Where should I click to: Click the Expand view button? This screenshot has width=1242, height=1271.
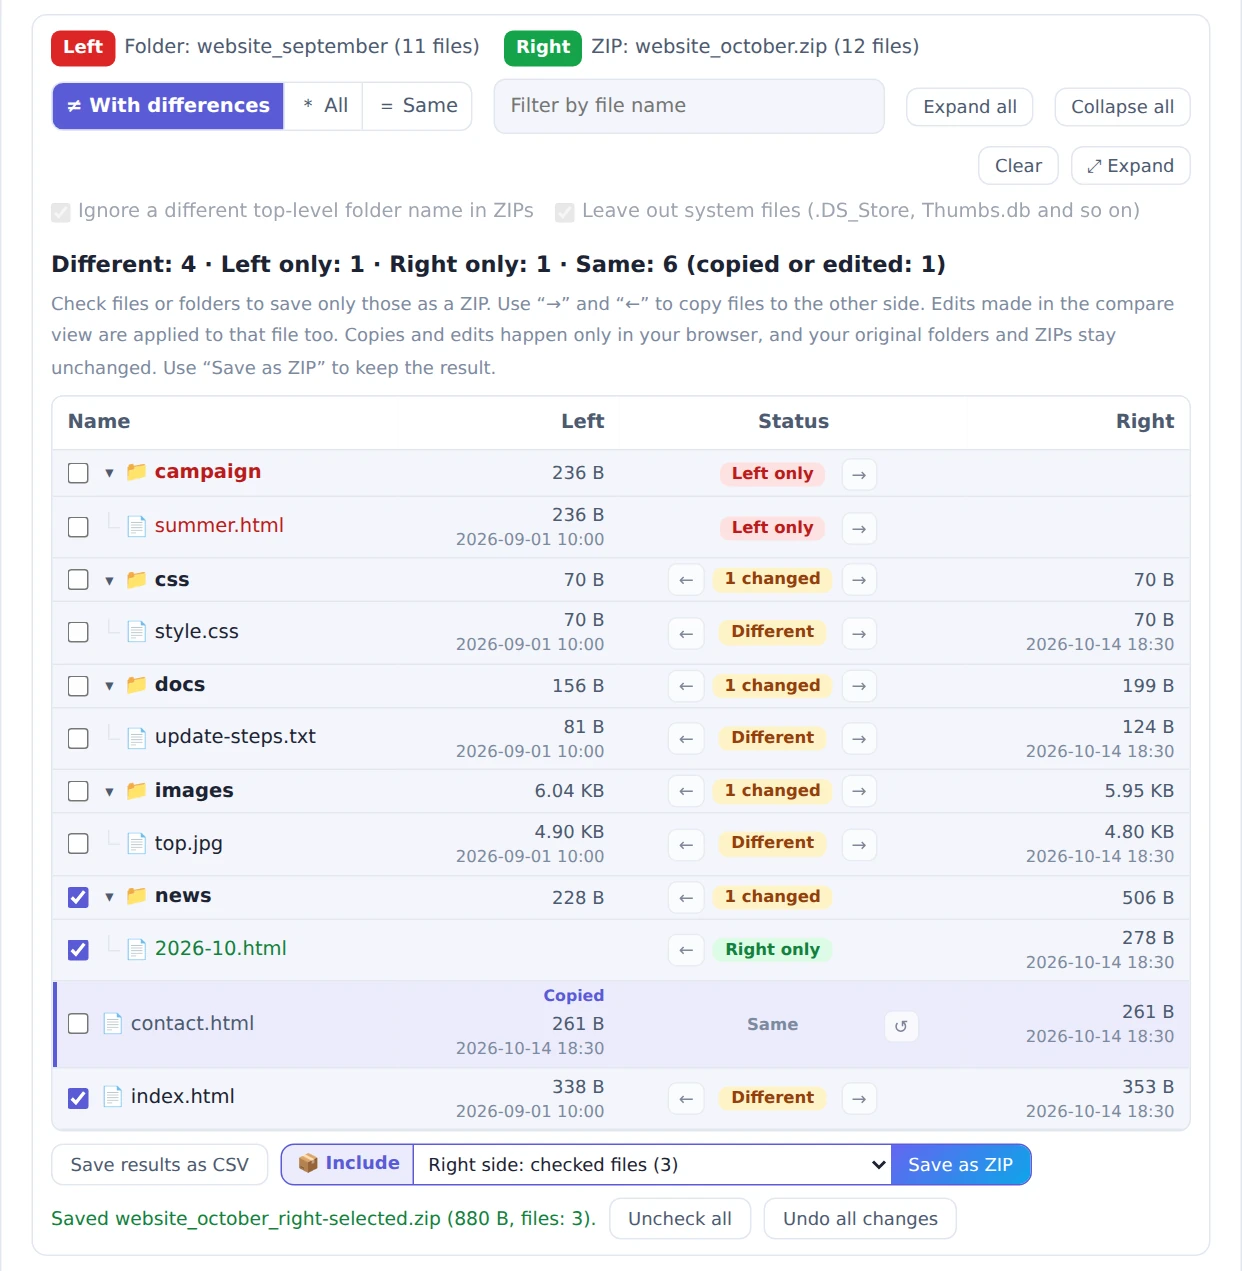coord(1130,166)
